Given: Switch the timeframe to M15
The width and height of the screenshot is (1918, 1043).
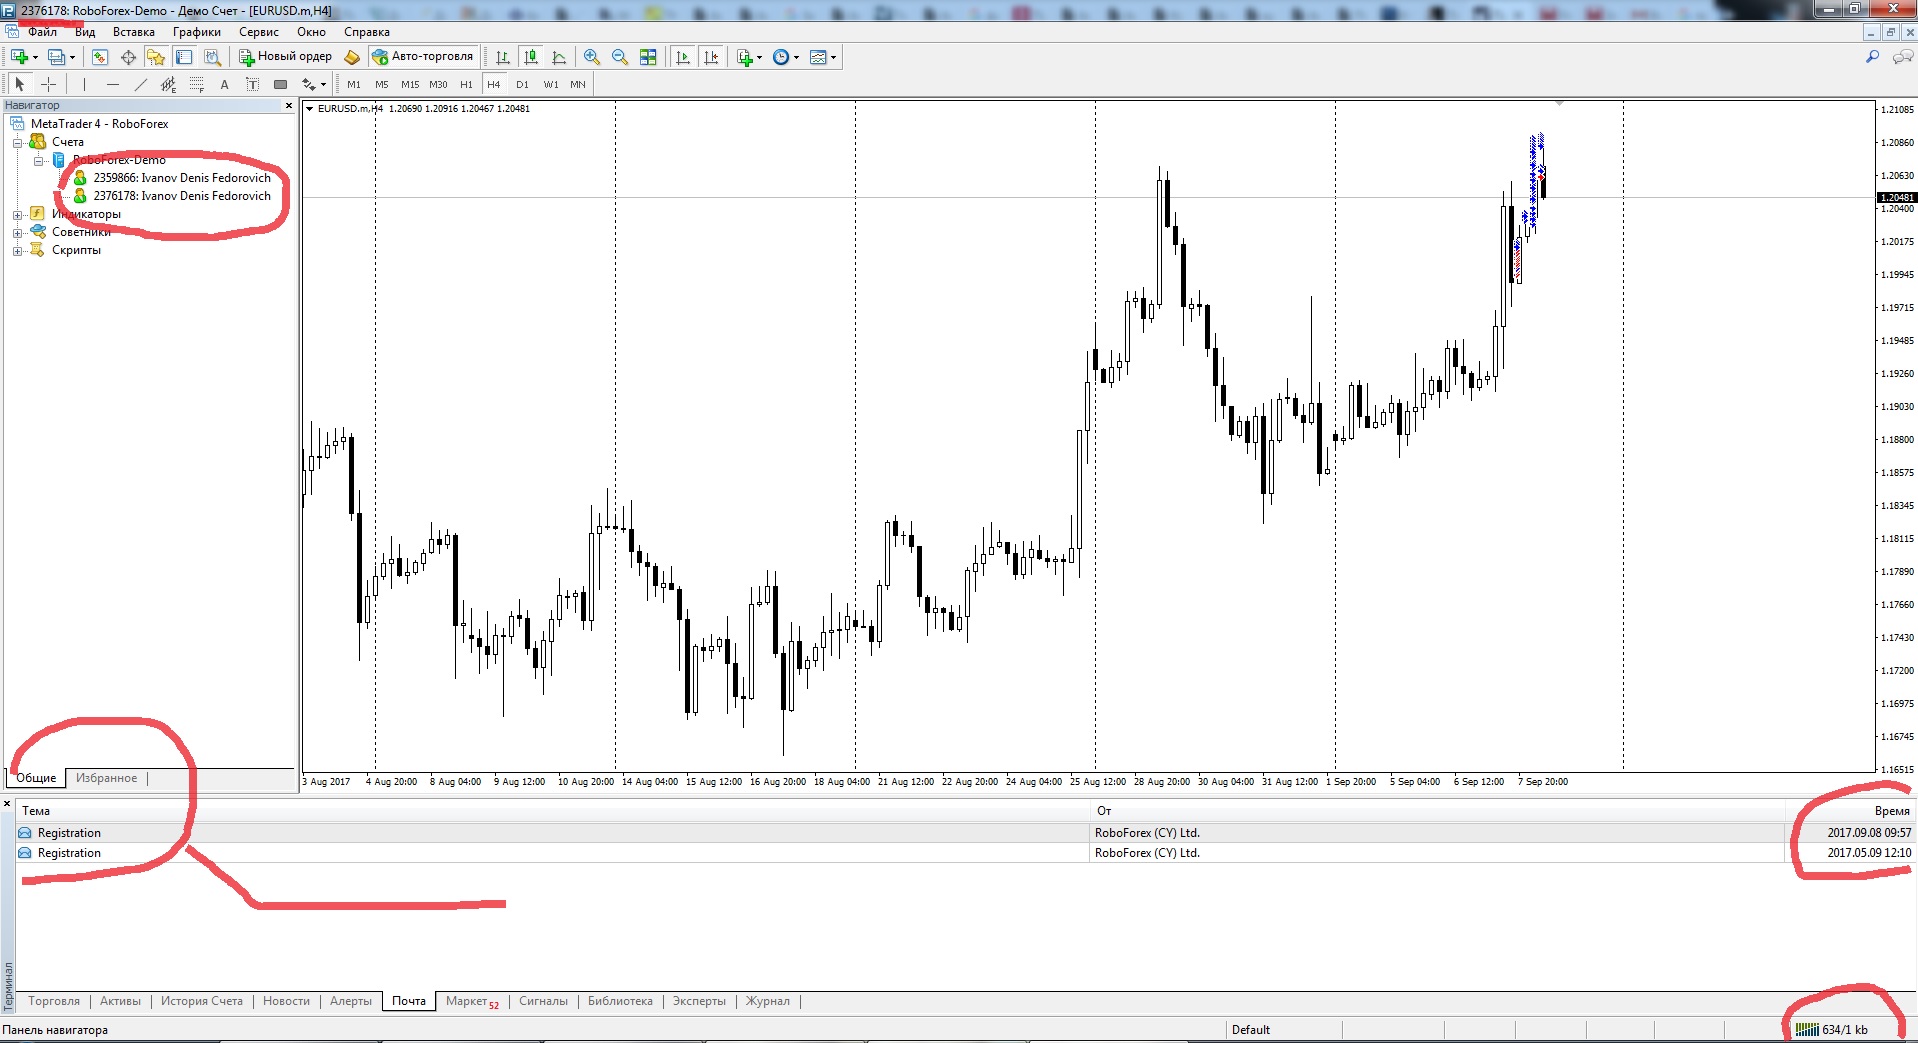Looking at the screenshot, I should coord(410,85).
